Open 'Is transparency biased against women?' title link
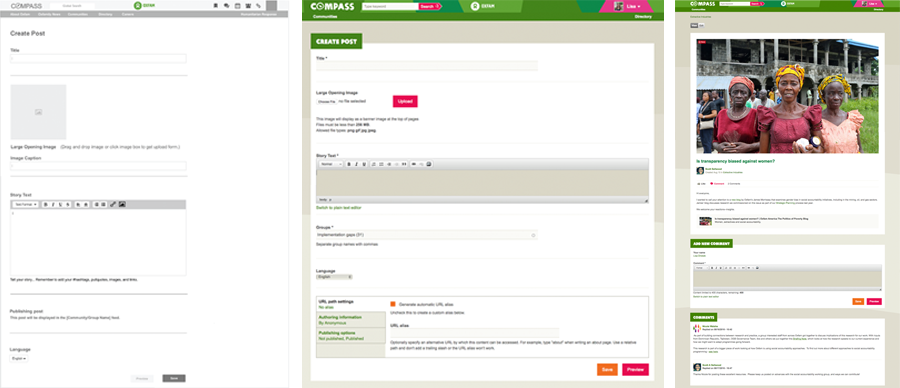This screenshot has height=388, width=900. click(734, 161)
